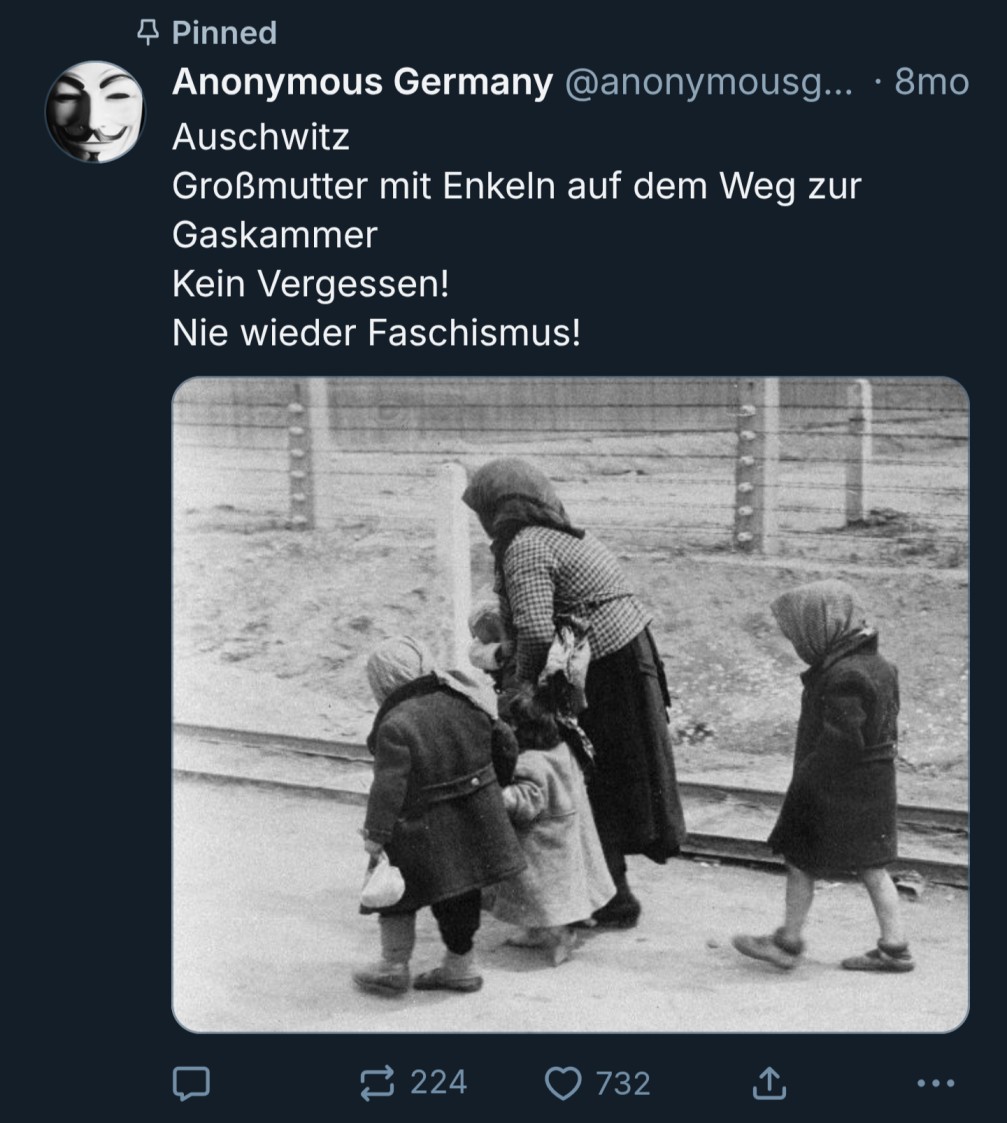The width and height of the screenshot is (1007, 1123).
Task: Click the word Gaskammer in the post
Action: (274, 235)
